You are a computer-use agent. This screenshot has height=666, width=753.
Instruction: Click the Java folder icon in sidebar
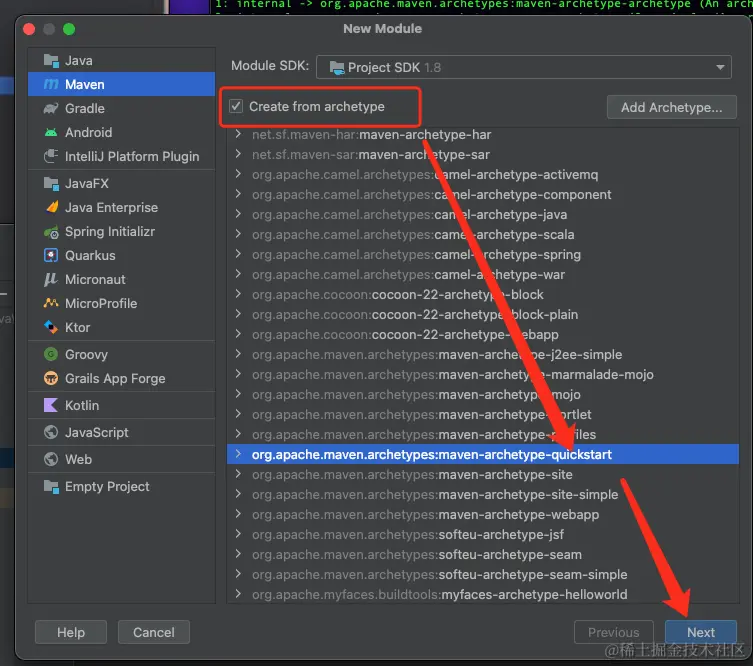click(x=51, y=61)
